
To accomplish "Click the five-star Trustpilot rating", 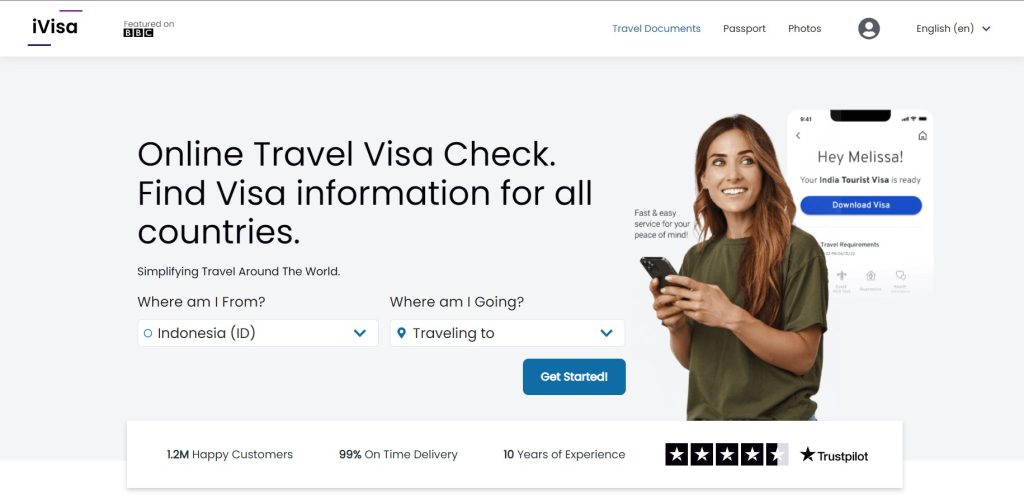I will click(726, 454).
